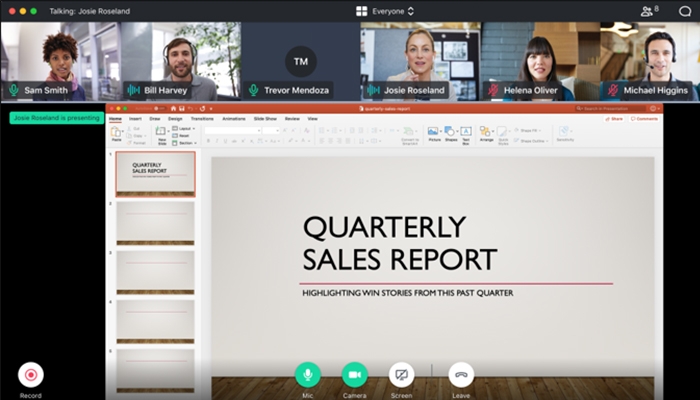Open the Arrange dropdown in ribbon
Screen dimensions: 700x400
[x=486, y=133]
